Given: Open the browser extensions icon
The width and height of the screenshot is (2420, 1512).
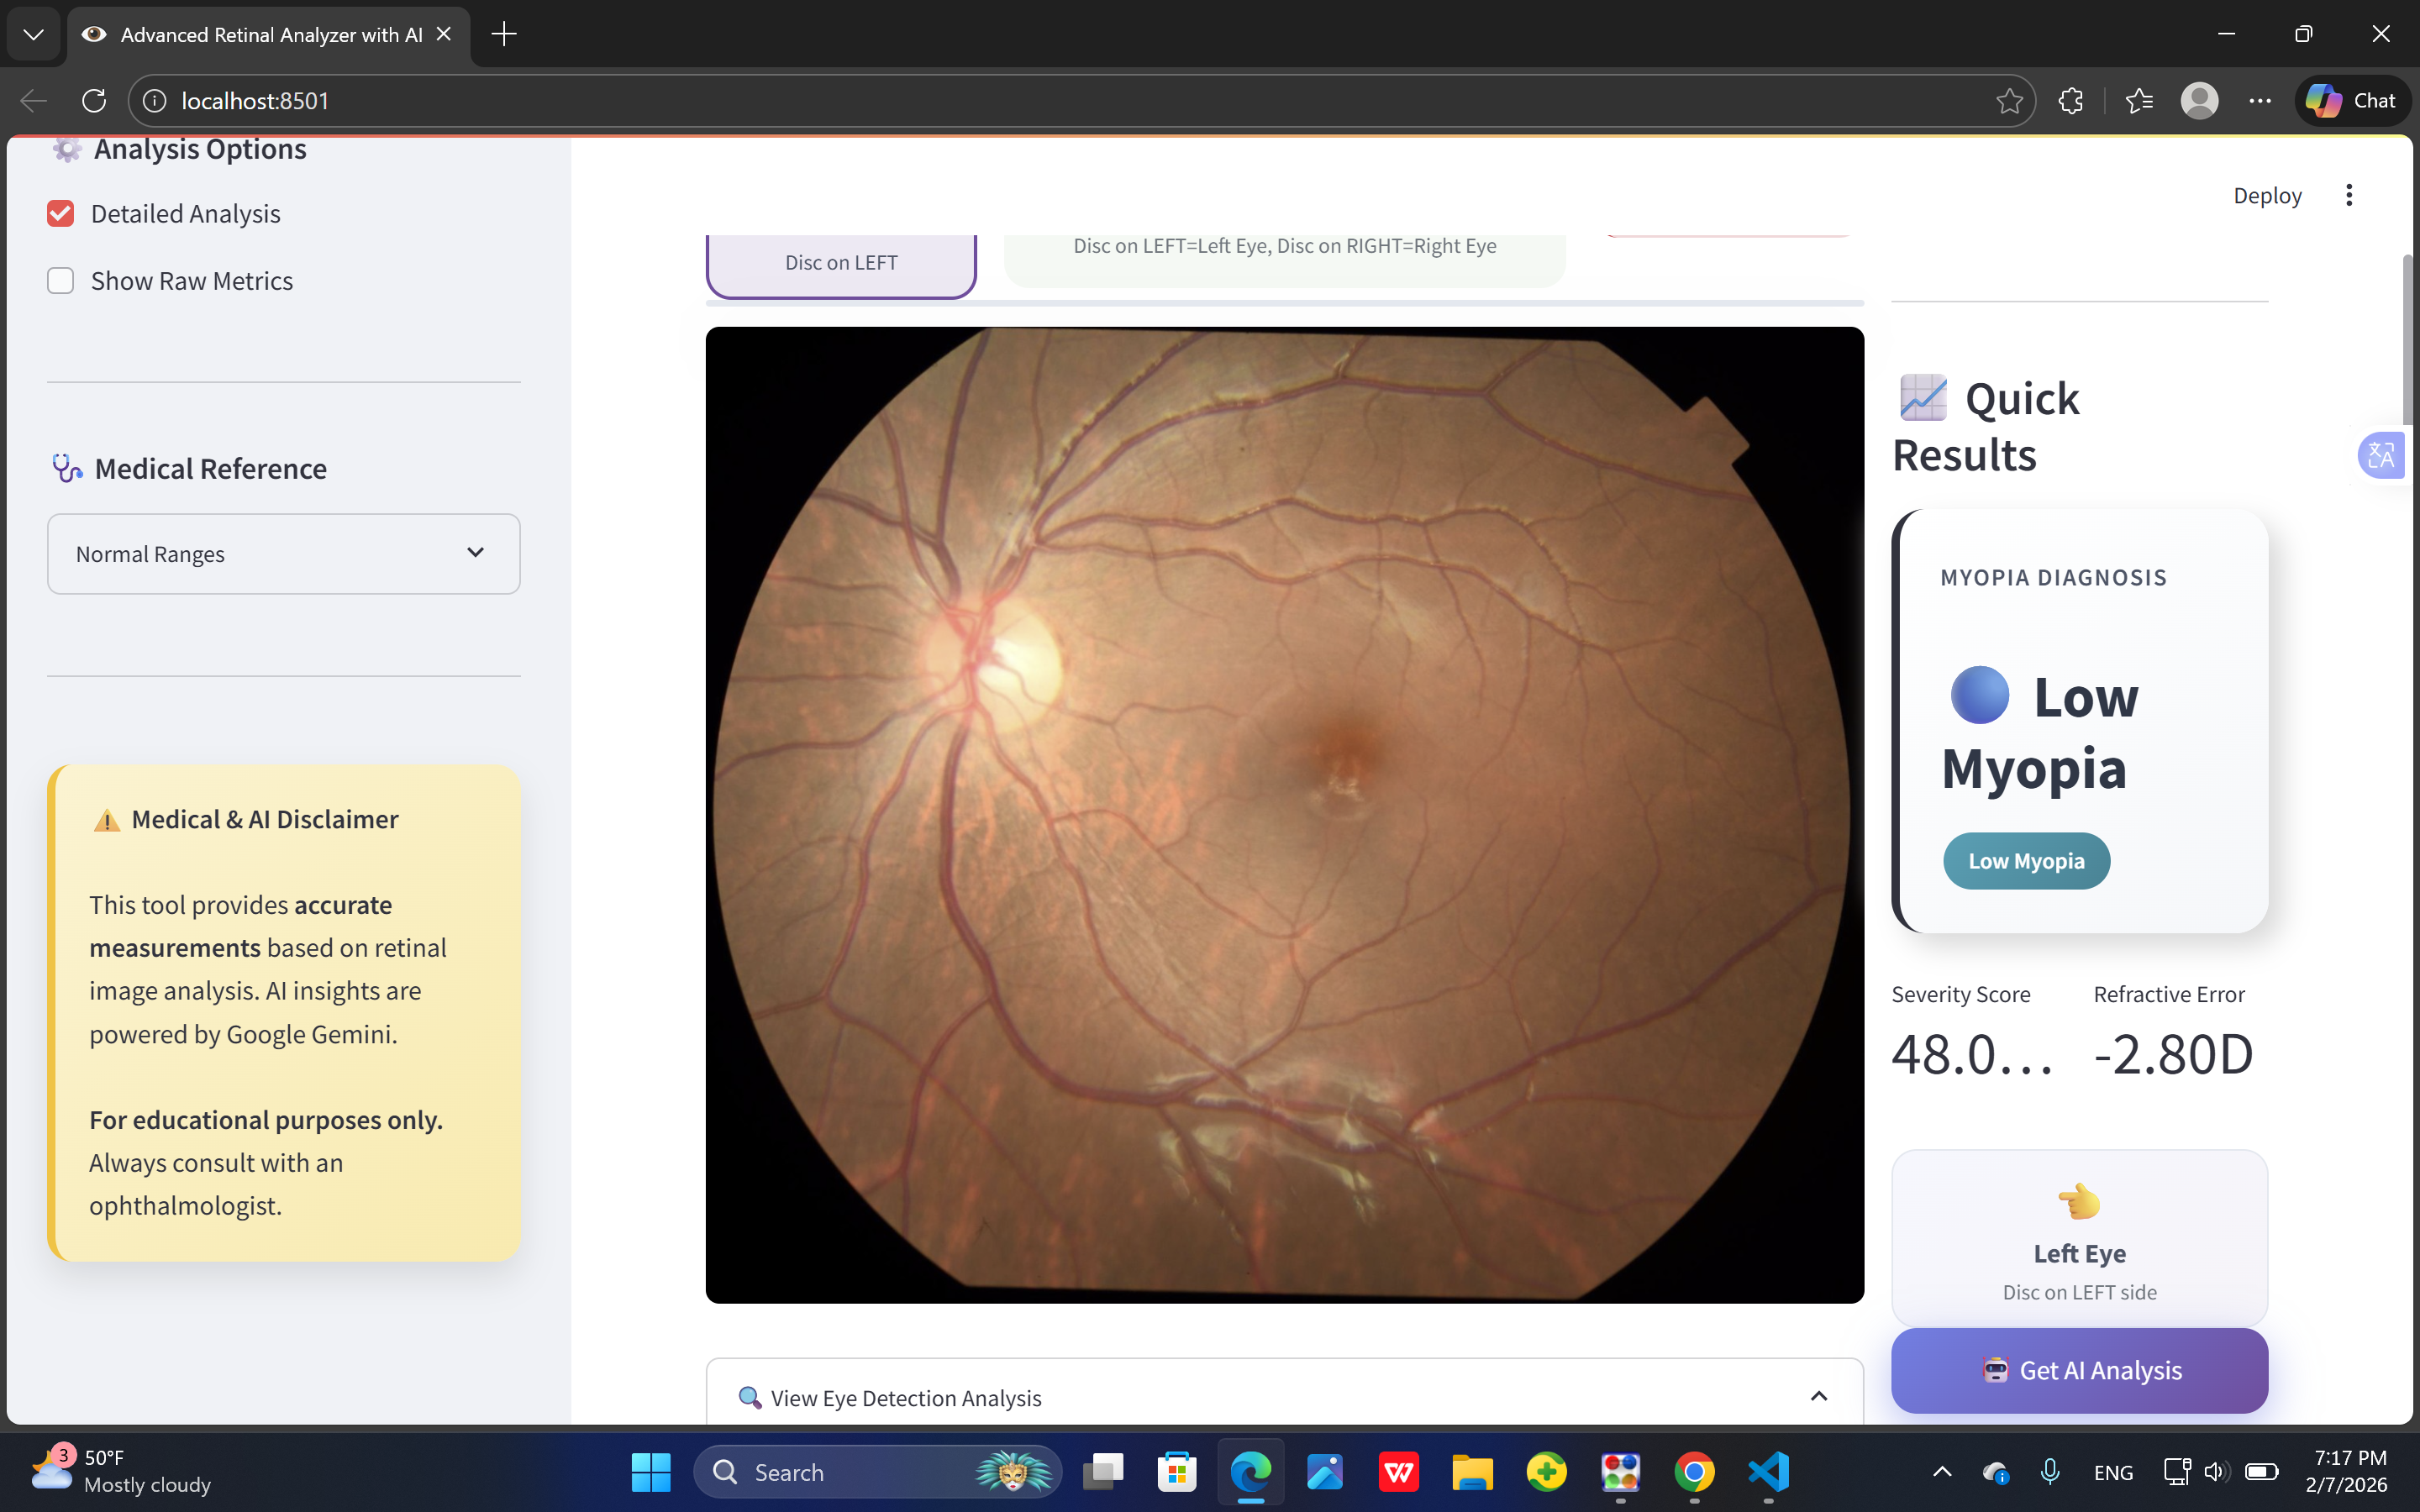Looking at the screenshot, I should (x=2071, y=101).
